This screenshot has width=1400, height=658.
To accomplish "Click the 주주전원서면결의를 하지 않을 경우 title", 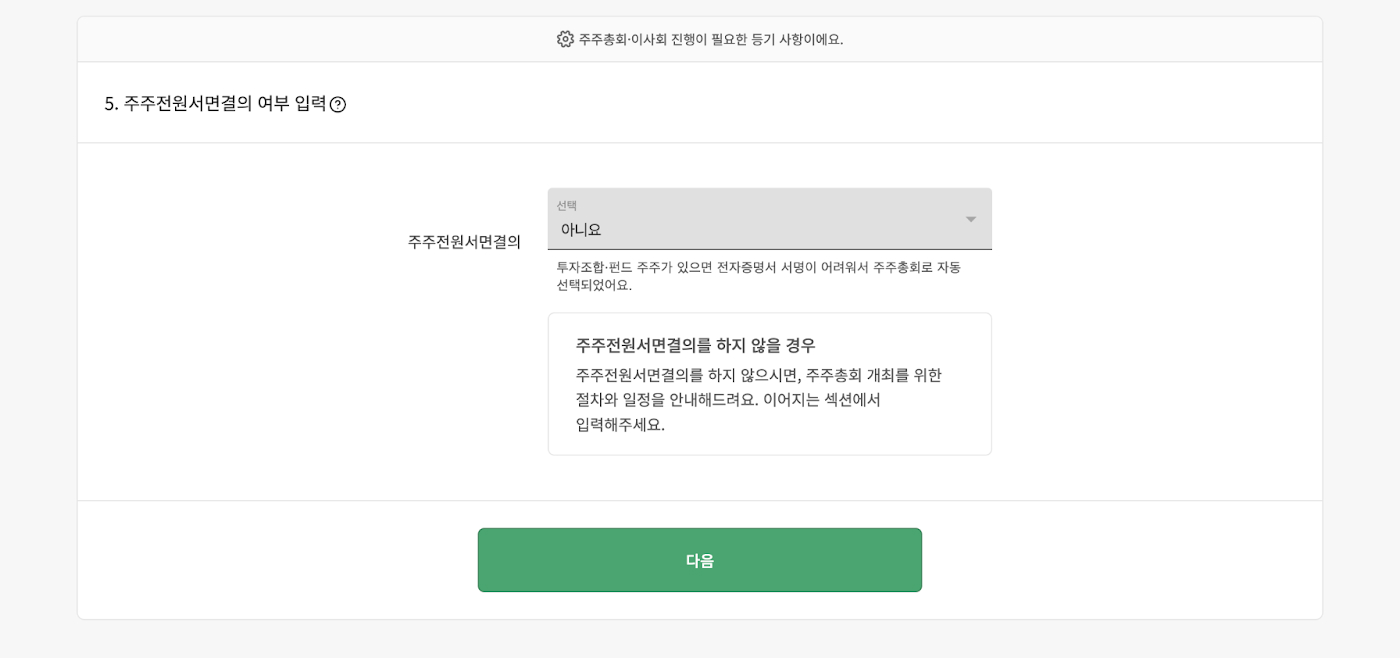I will click(695, 345).
